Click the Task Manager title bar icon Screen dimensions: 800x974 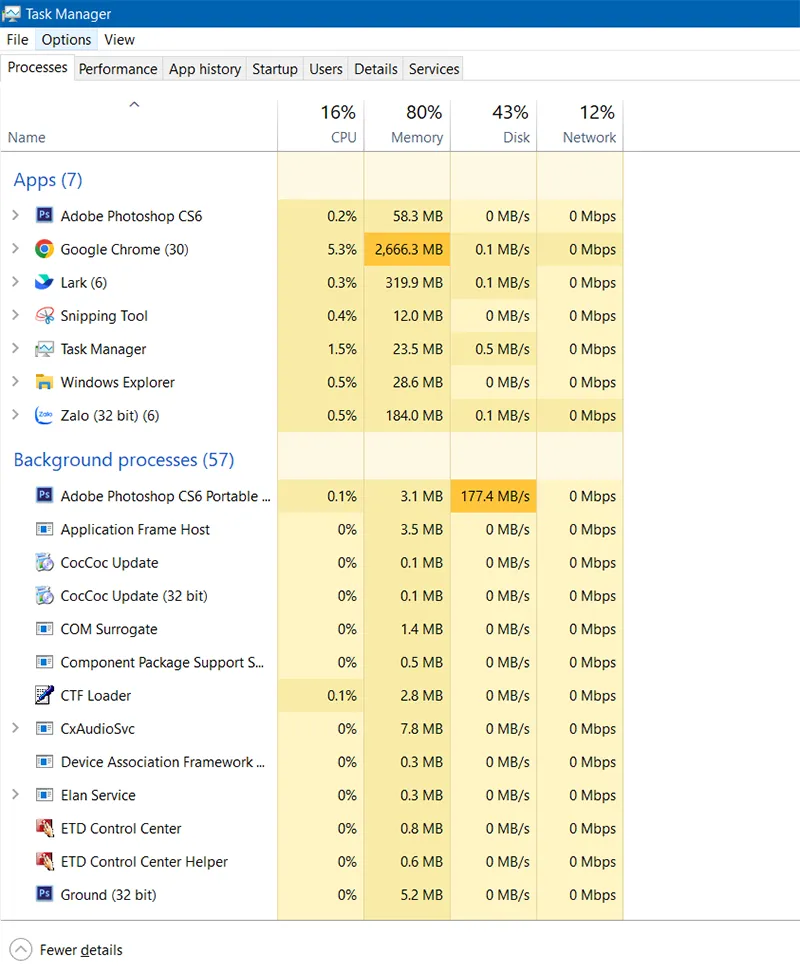11,14
